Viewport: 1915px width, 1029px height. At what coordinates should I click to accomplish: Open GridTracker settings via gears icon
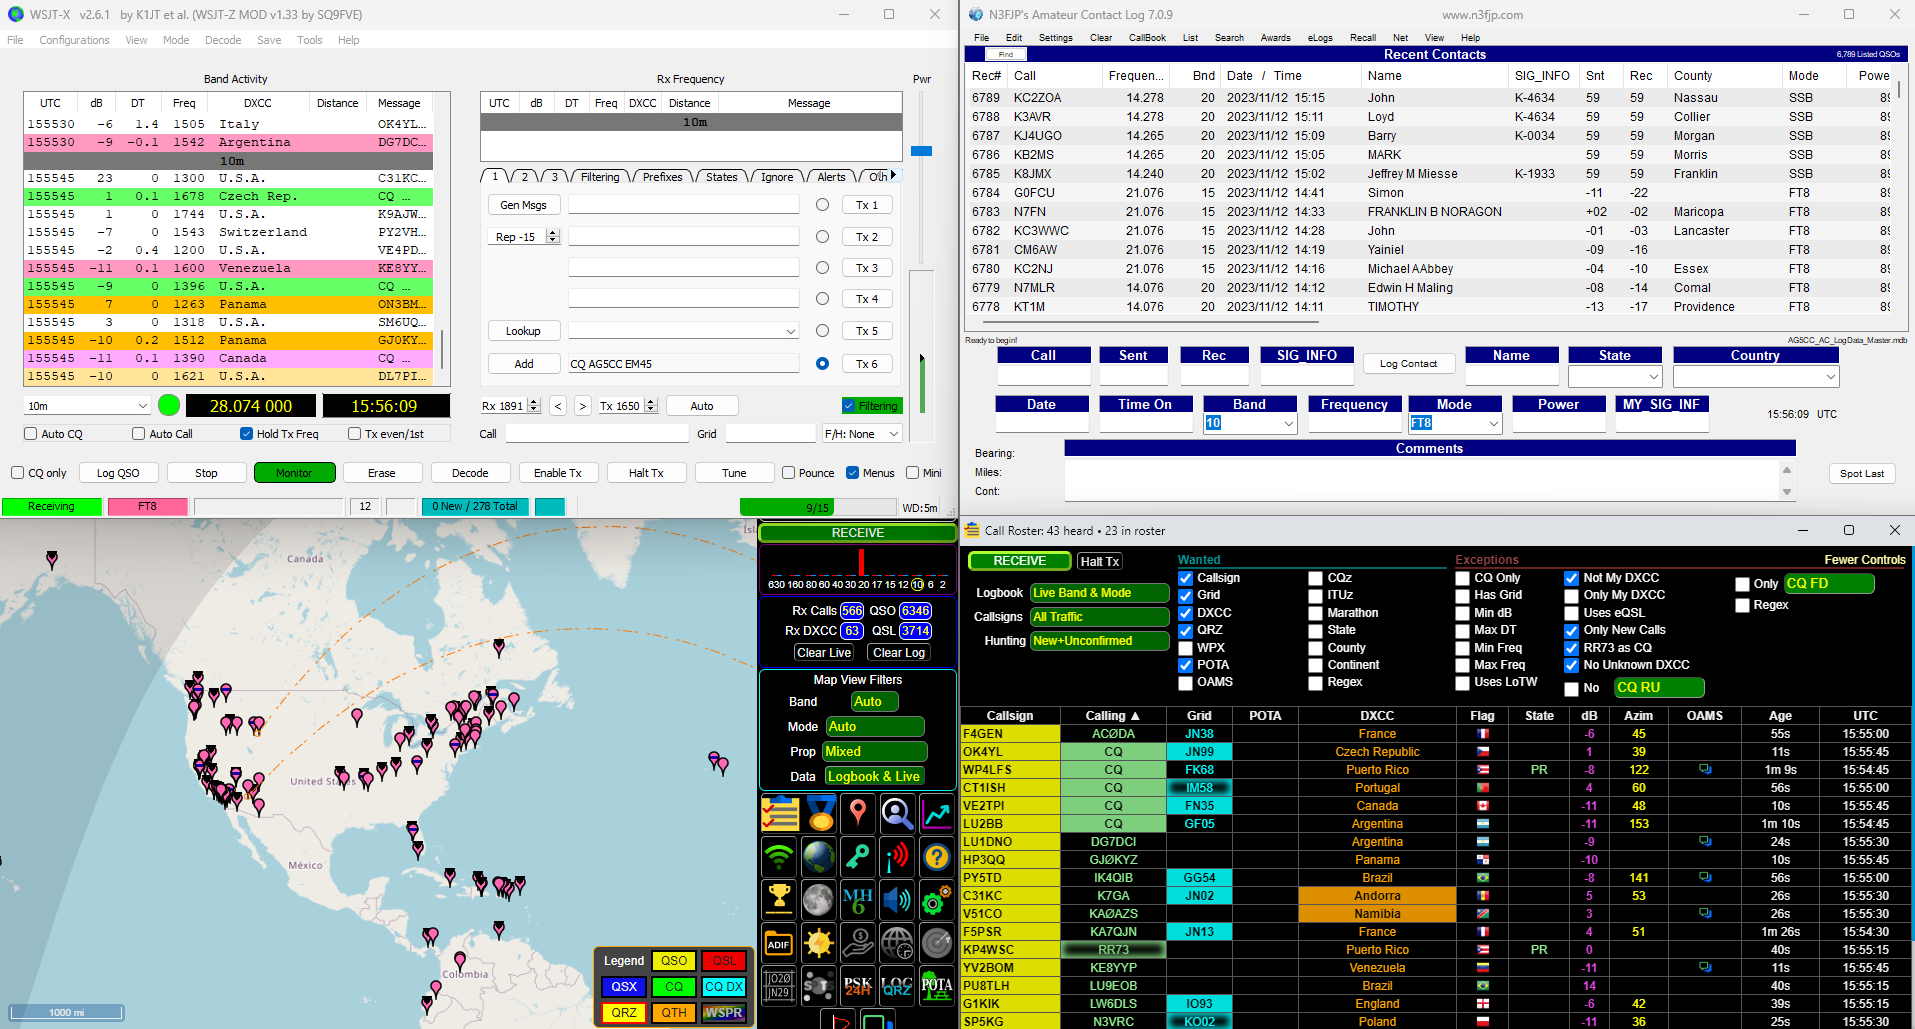(x=935, y=899)
